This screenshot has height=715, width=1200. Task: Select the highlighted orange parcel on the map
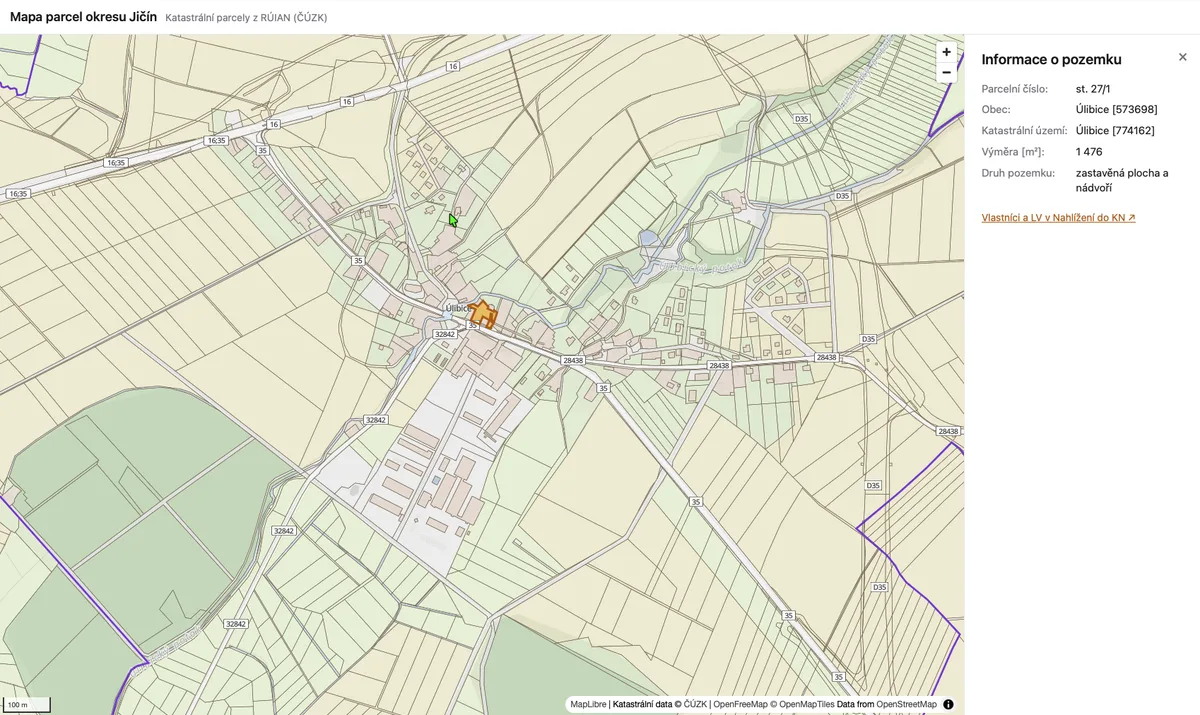tap(484, 315)
